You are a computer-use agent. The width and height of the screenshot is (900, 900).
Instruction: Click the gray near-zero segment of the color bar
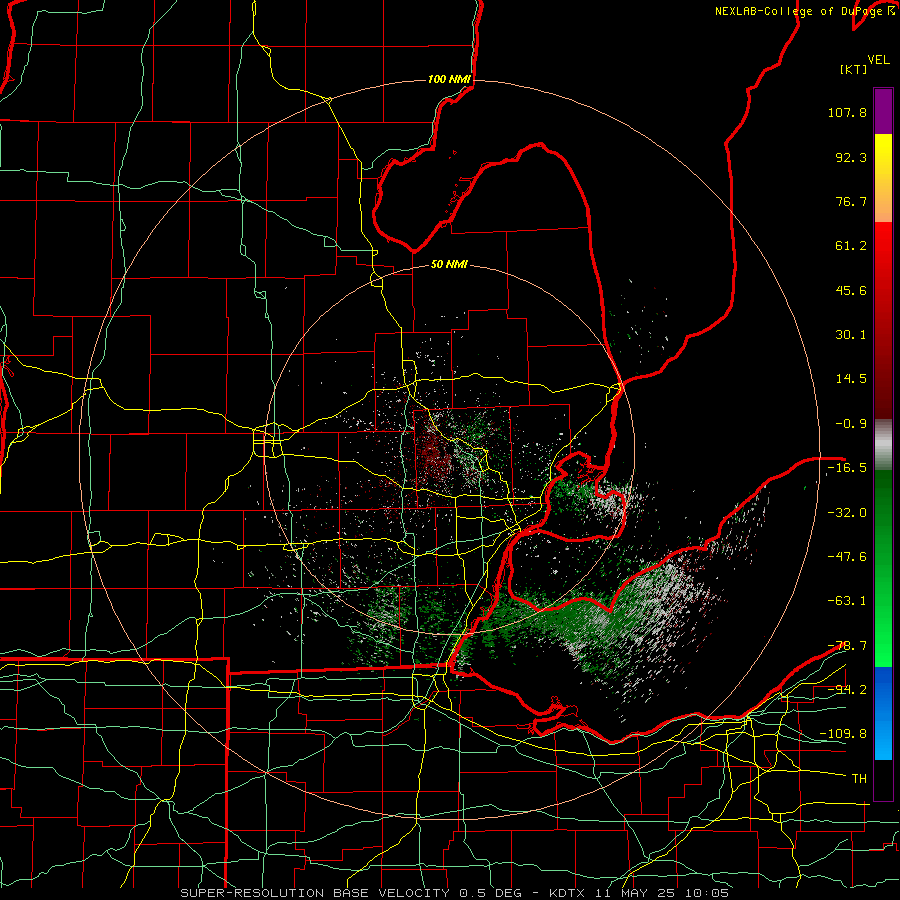pyautogui.click(x=883, y=445)
